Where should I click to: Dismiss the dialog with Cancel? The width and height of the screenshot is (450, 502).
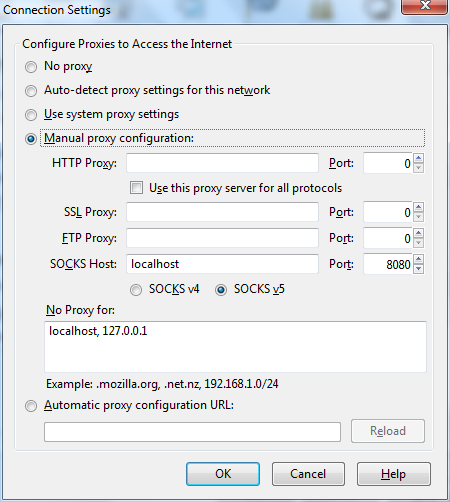pos(308,474)
